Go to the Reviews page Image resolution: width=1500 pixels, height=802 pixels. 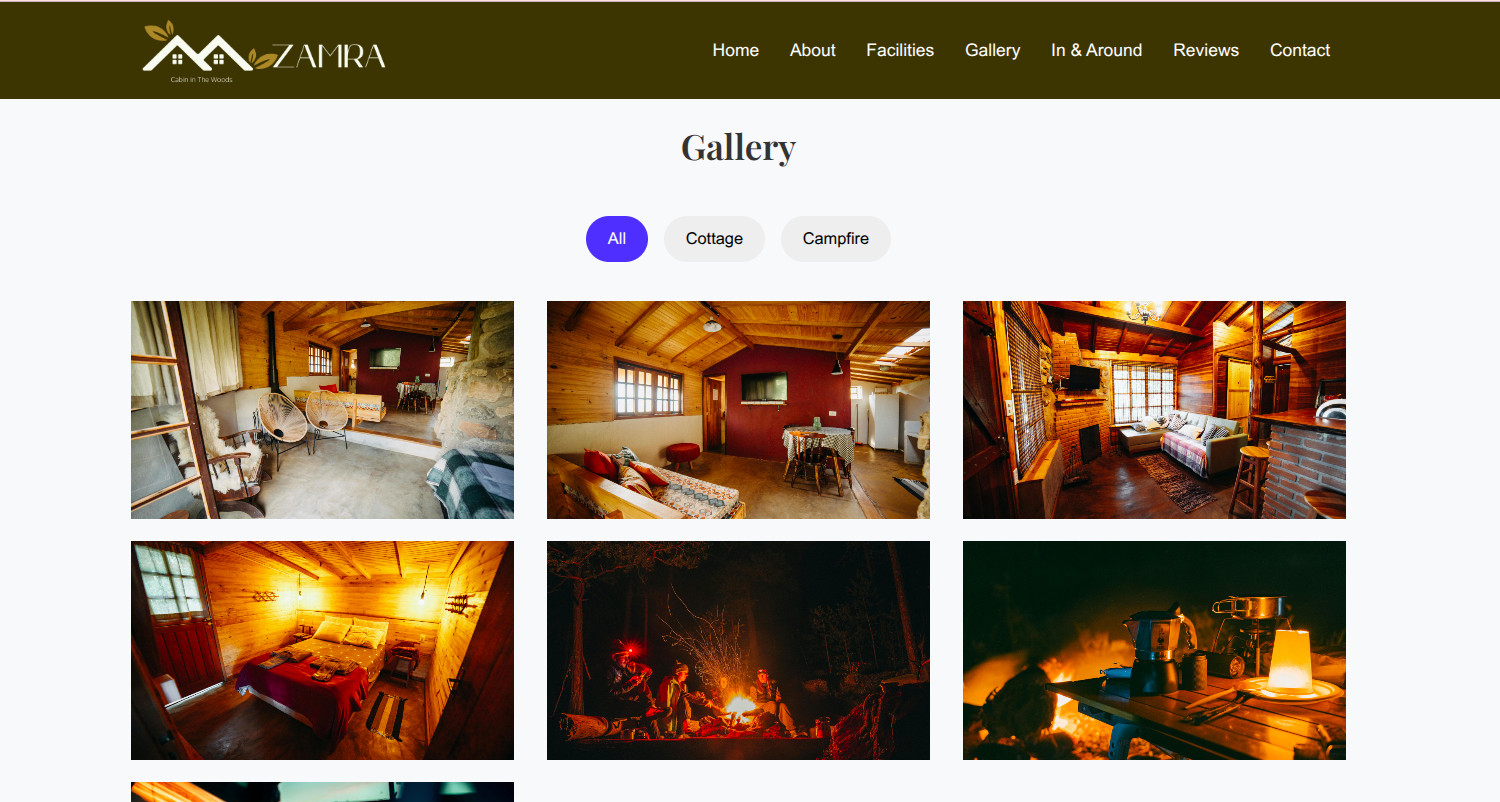coord(1206,50)
